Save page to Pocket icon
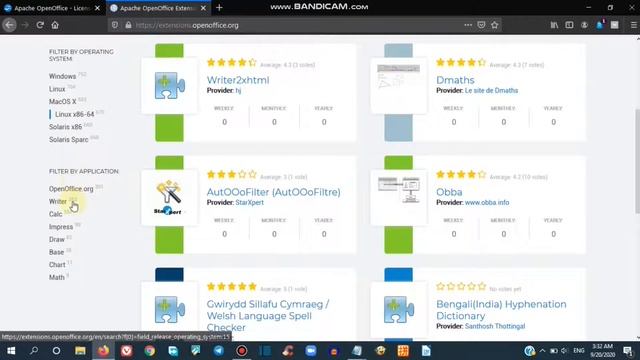This screenshot has height=360, width=640. 481,25
